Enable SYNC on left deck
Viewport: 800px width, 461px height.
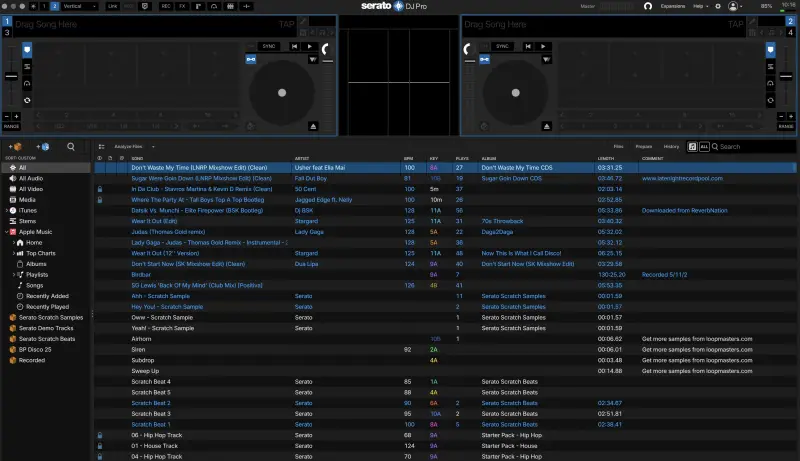point(269,46)
